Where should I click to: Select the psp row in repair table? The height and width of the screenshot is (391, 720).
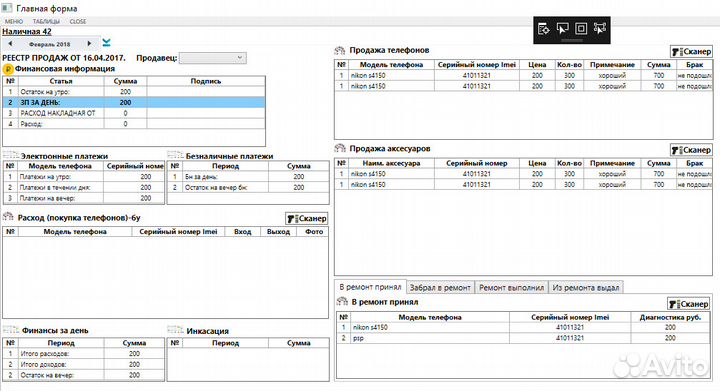pos(523,338)
